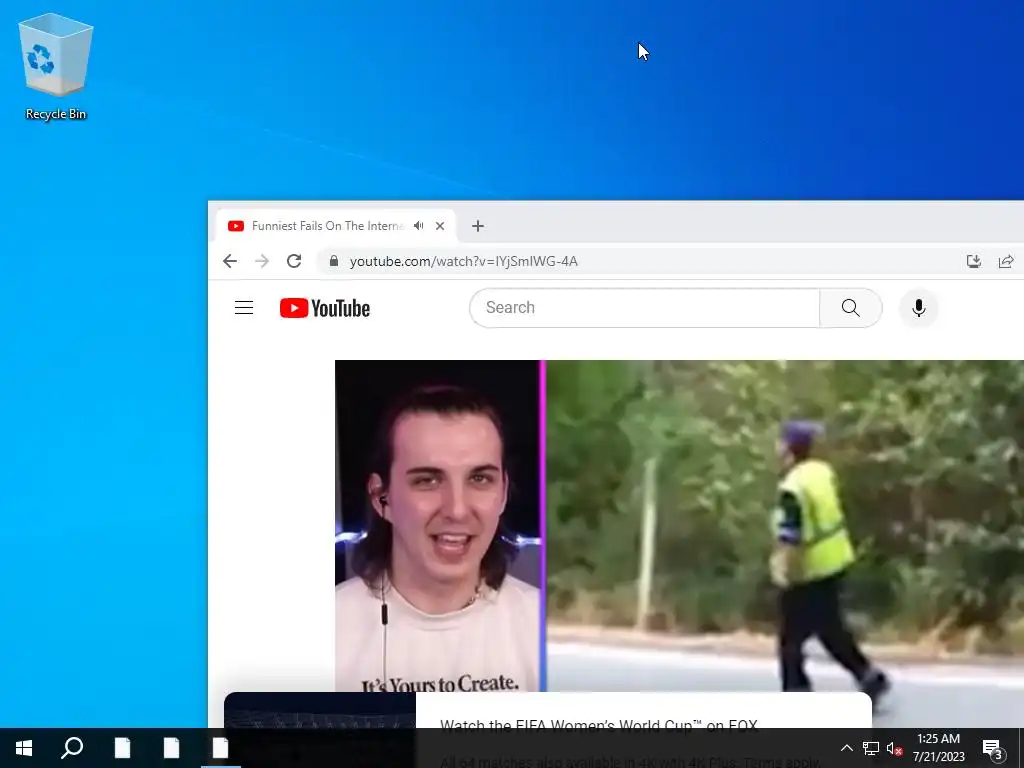The width and height of the screenshot is (1024, 768).
Task: Mute the tab using the speaker icon
Action: click(x=419, y=226)
